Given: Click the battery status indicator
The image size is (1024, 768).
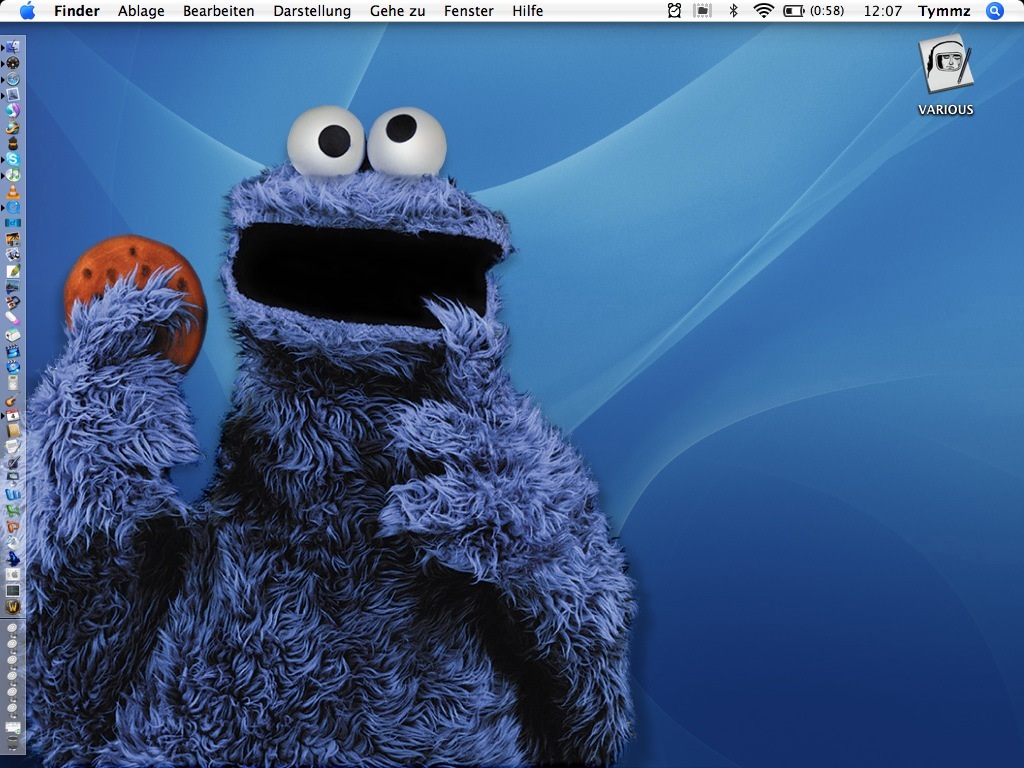Looking at the screenshot, I should point(814,11).
